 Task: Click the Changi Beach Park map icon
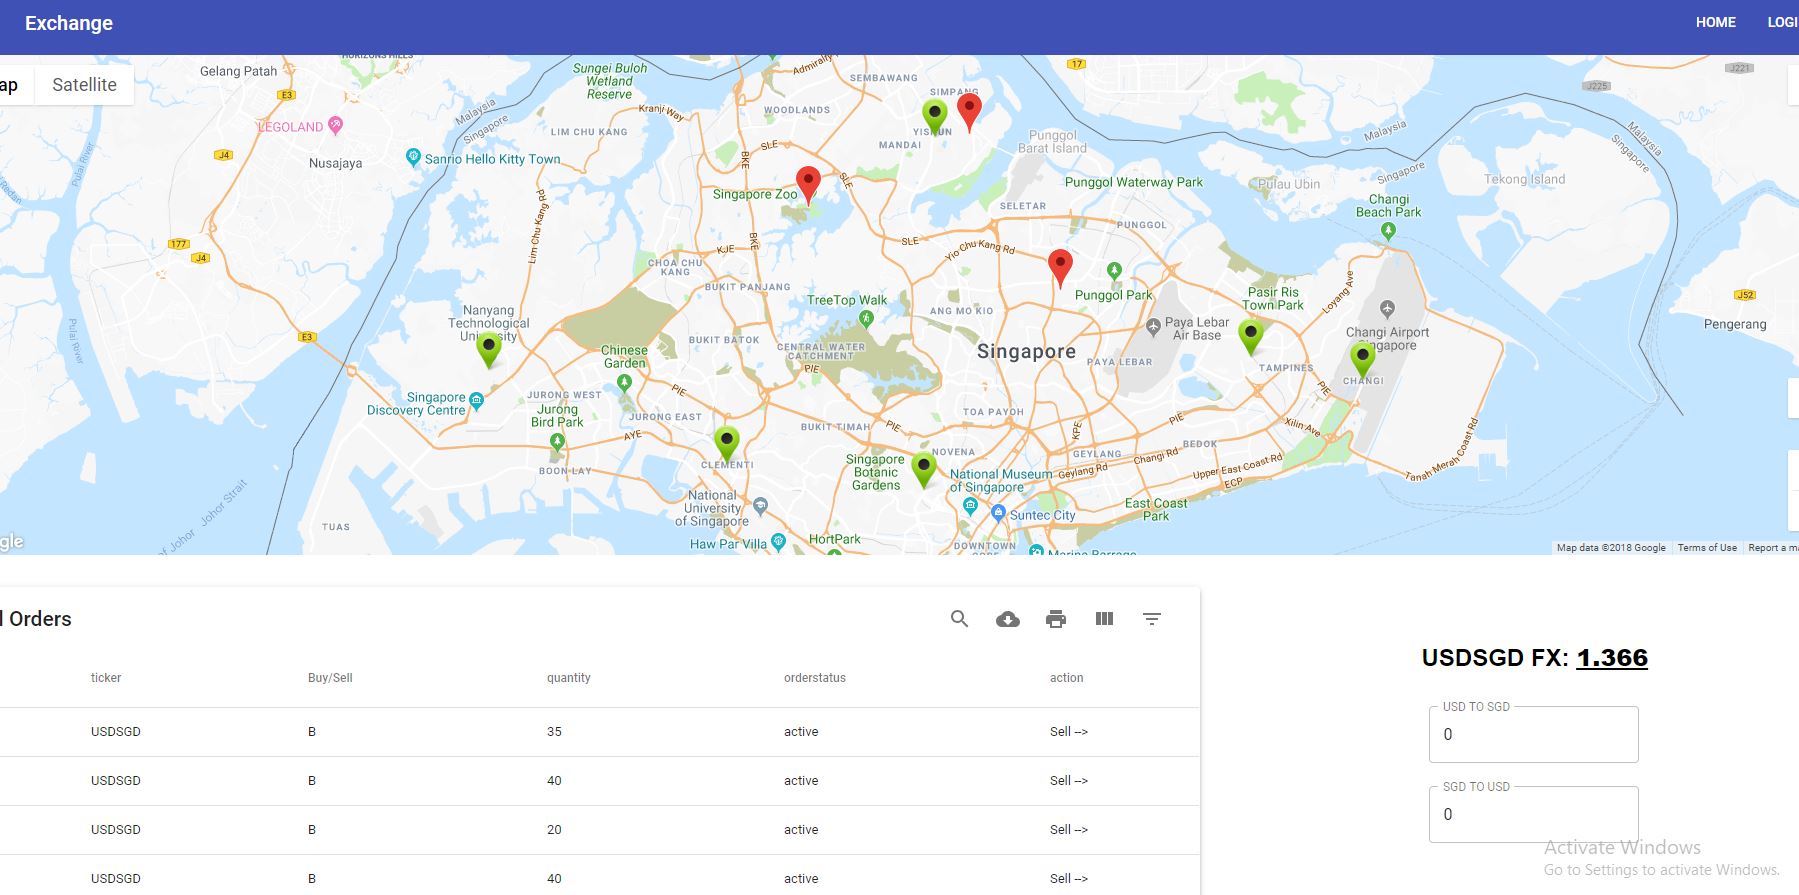click(x=1387, y=231)
